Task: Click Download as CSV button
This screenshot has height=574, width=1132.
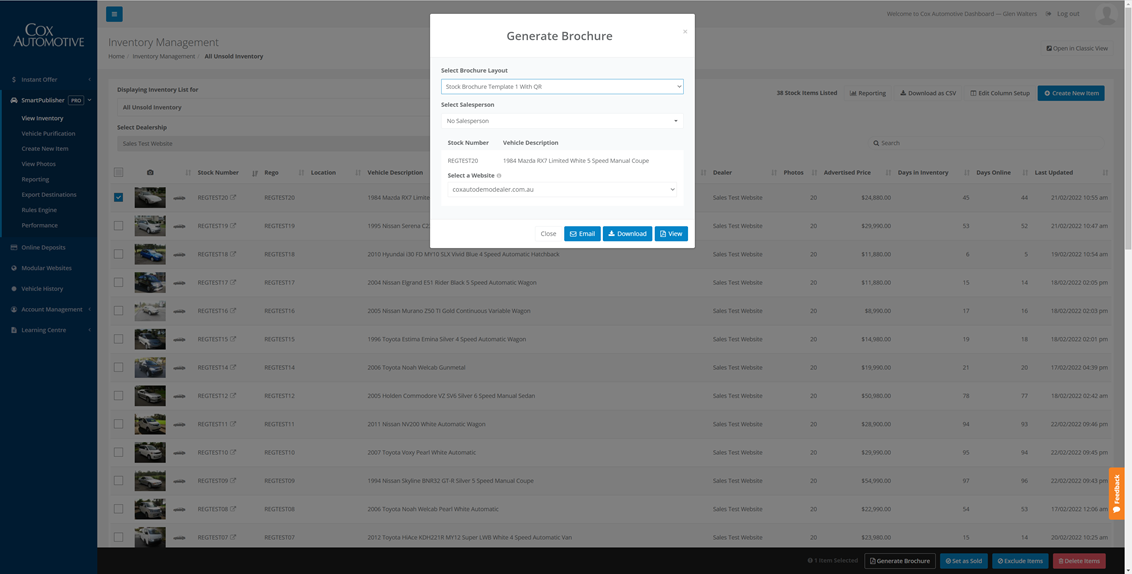Action: (928, 93)
